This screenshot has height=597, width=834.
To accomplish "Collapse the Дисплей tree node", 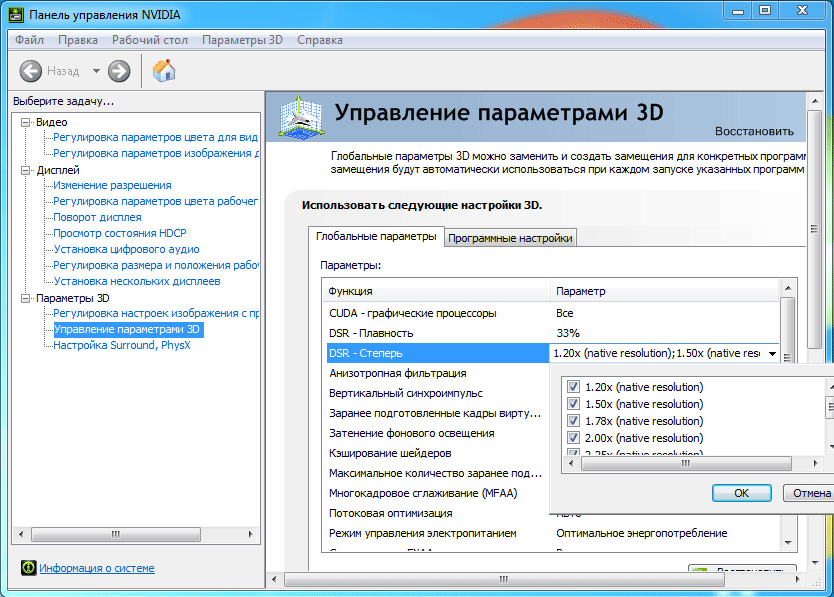I will tap(25, 170).
